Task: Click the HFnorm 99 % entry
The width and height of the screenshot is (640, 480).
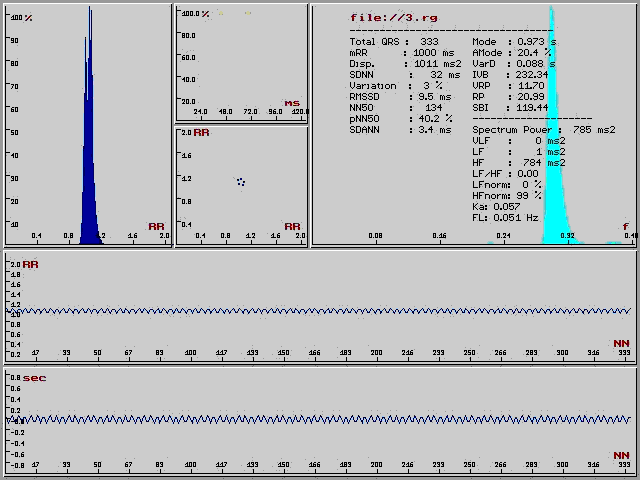Action: click(x=508, y=195)
